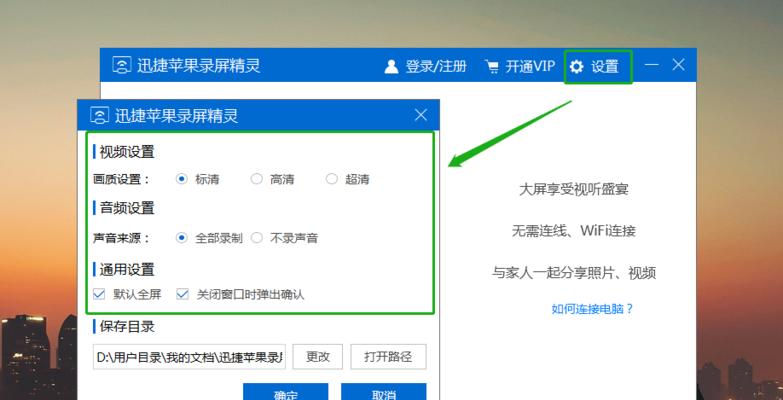This screenshot has width=783, height=400.
Task: Minimize the main 迅捷苹果录屏精灵 window
Action: click(x=651, y=65)
